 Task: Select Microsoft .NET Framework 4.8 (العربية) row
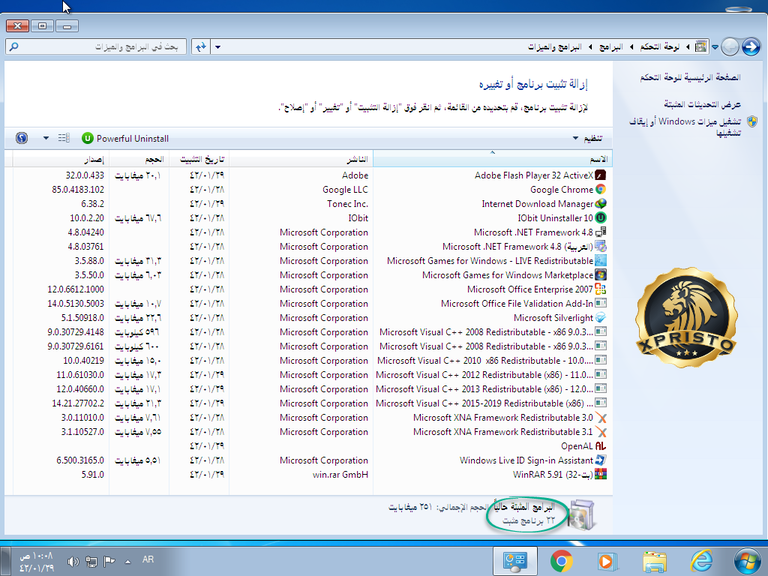pos(310,246)
